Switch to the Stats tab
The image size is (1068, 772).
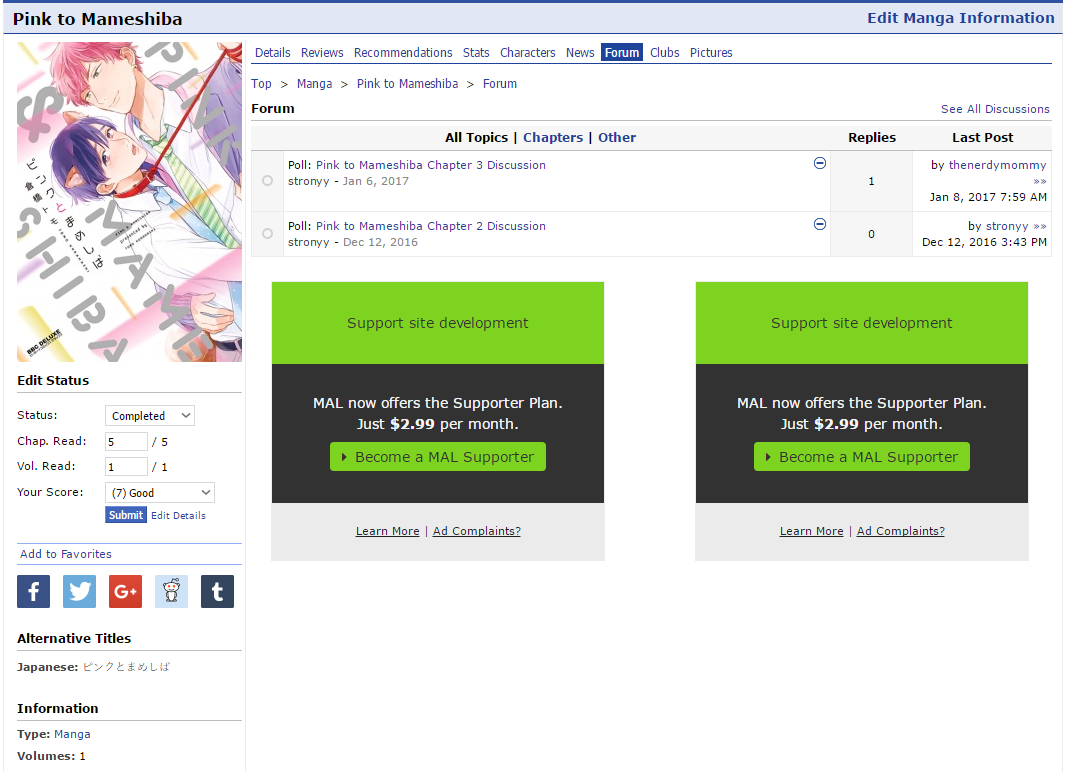click(476, 52)
